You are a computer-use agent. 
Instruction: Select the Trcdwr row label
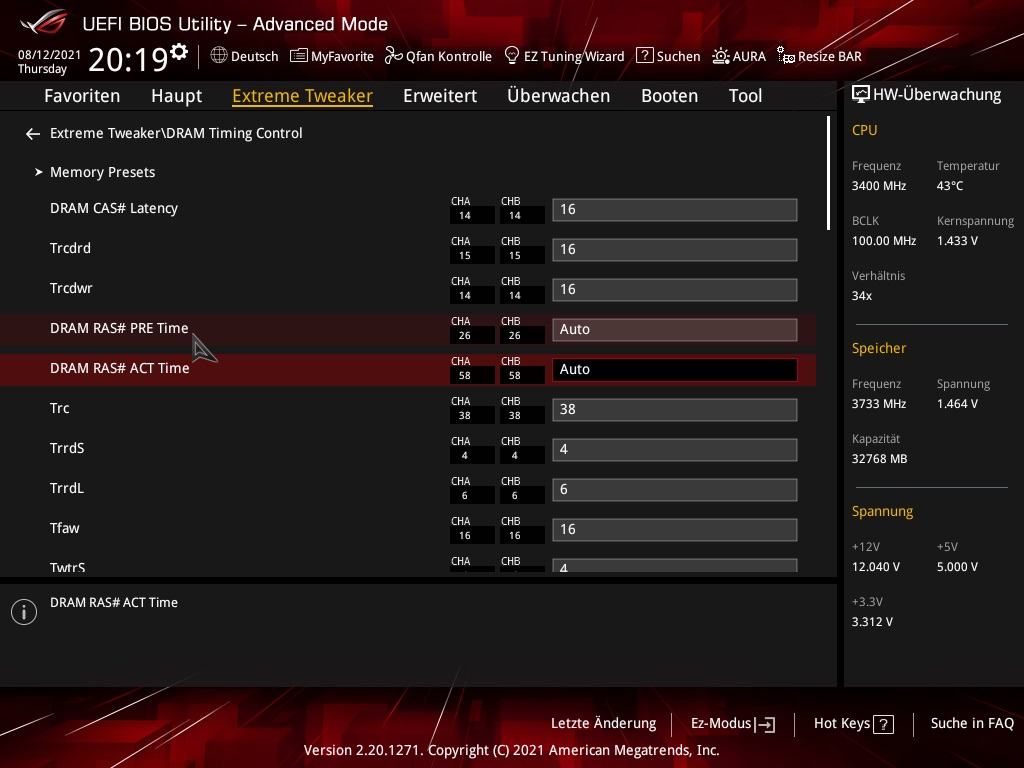click(x=71, y=288)
